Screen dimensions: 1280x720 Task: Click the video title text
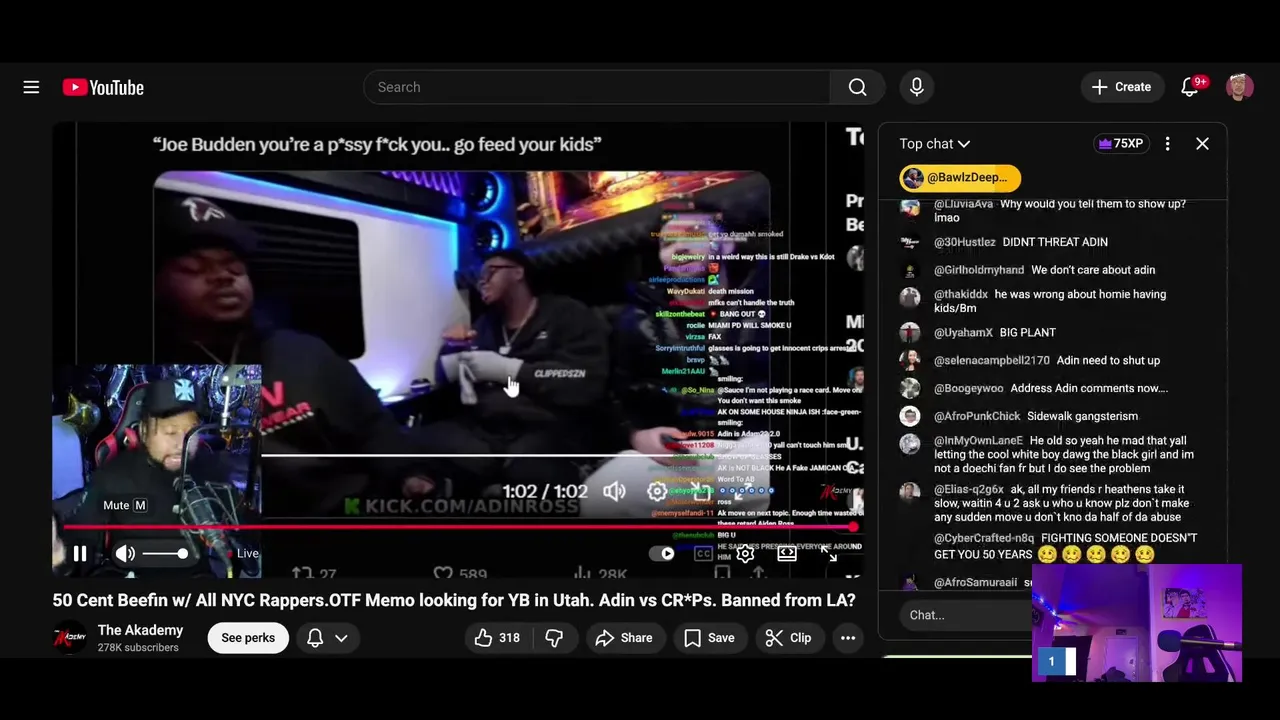coord(454,600)
